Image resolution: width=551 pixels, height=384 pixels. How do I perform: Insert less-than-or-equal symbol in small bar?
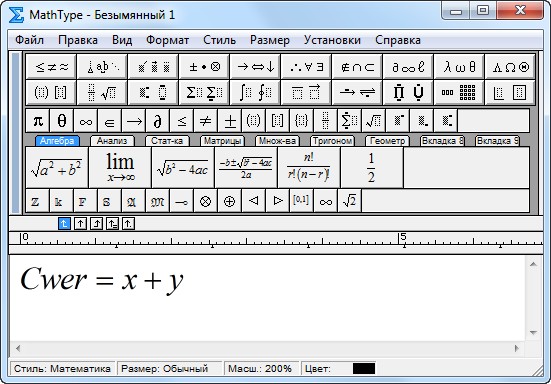[x=182, y=121]
